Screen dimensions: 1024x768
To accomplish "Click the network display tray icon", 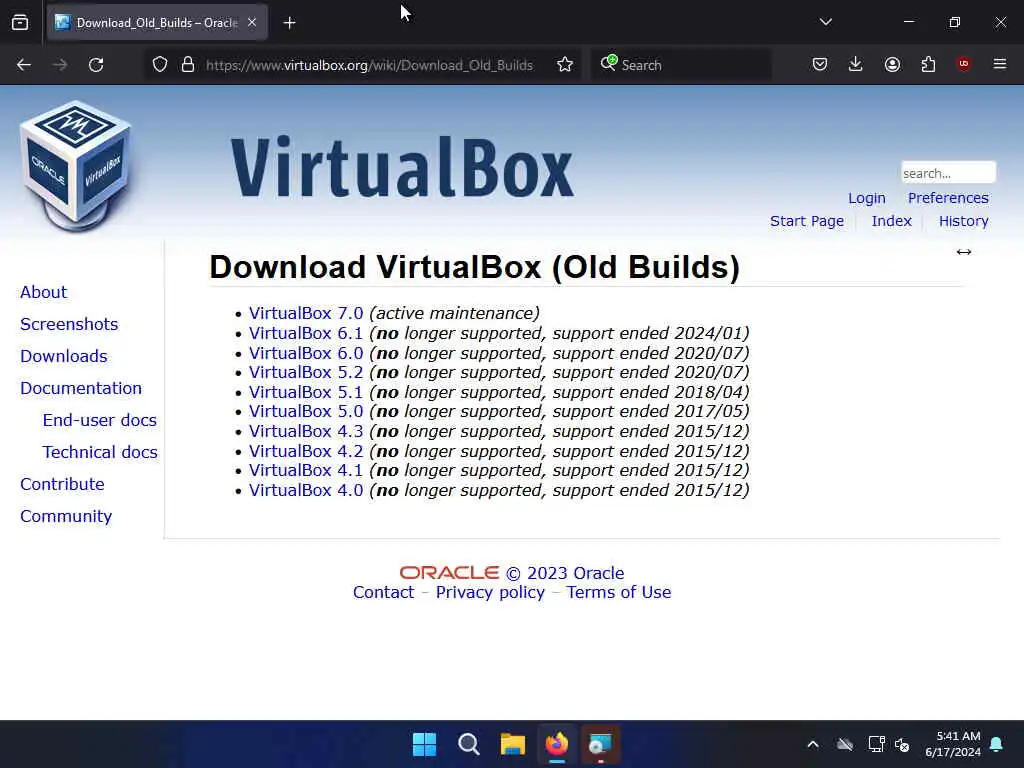I will [876, 744].
